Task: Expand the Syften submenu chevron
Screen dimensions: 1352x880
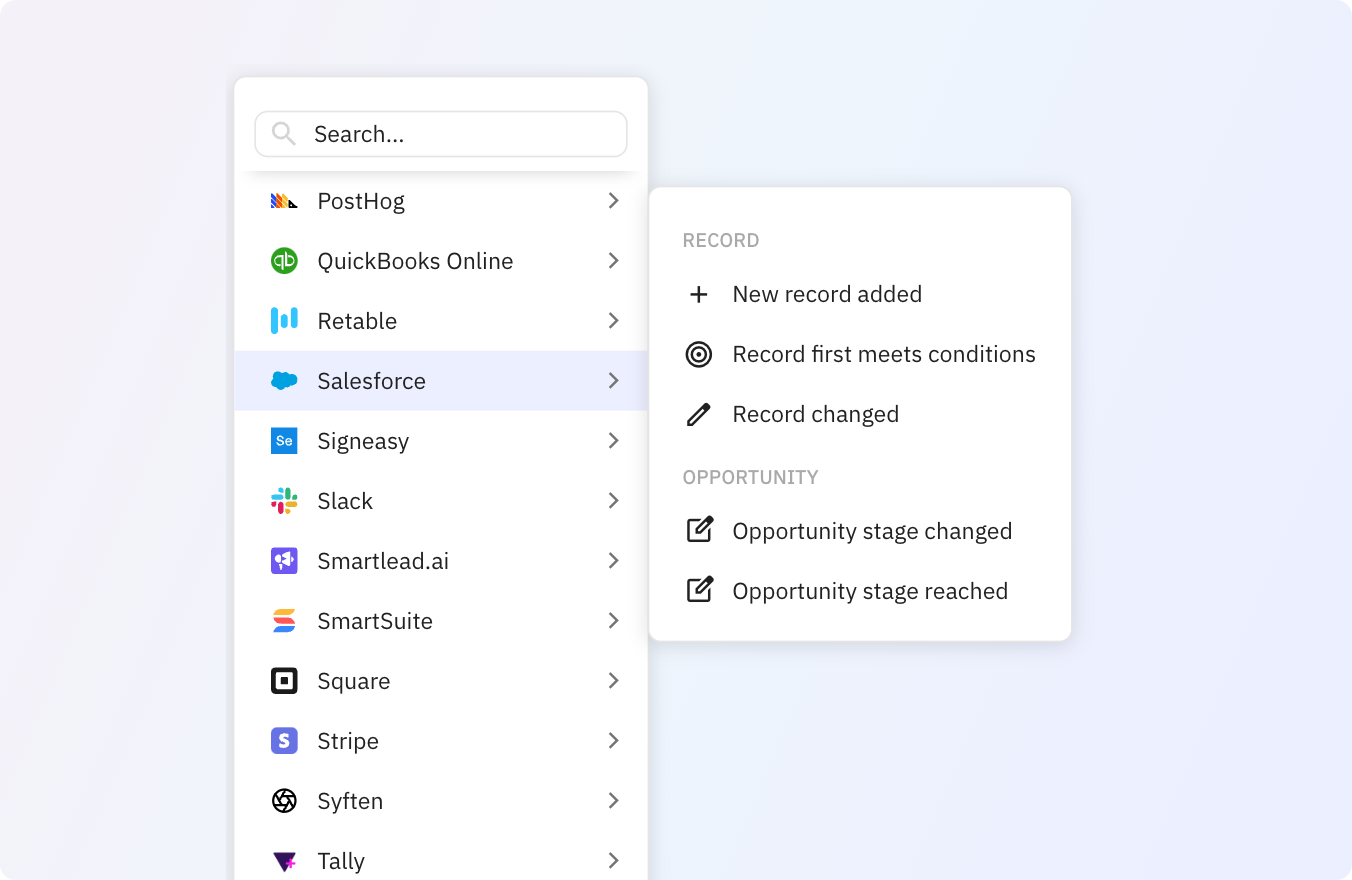Action: [614, 801]
